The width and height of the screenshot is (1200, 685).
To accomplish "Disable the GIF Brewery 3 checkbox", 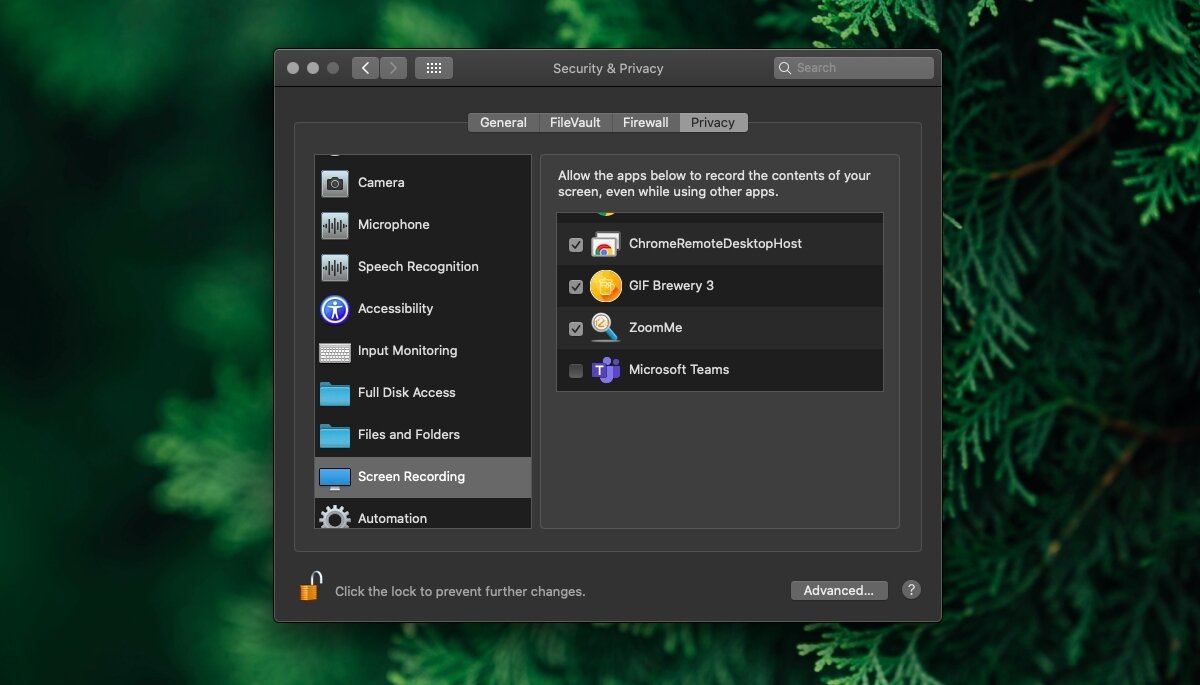I will [576, 287].
